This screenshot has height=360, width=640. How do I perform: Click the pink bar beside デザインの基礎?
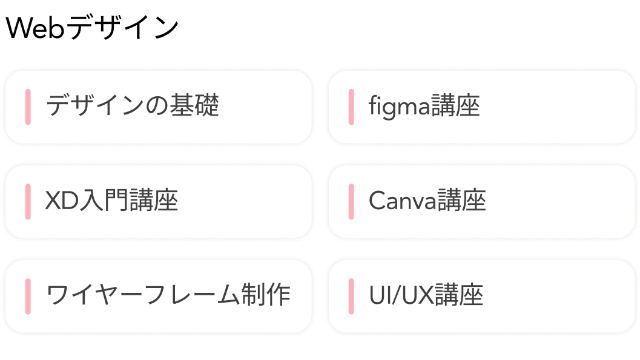pos(28,107)
